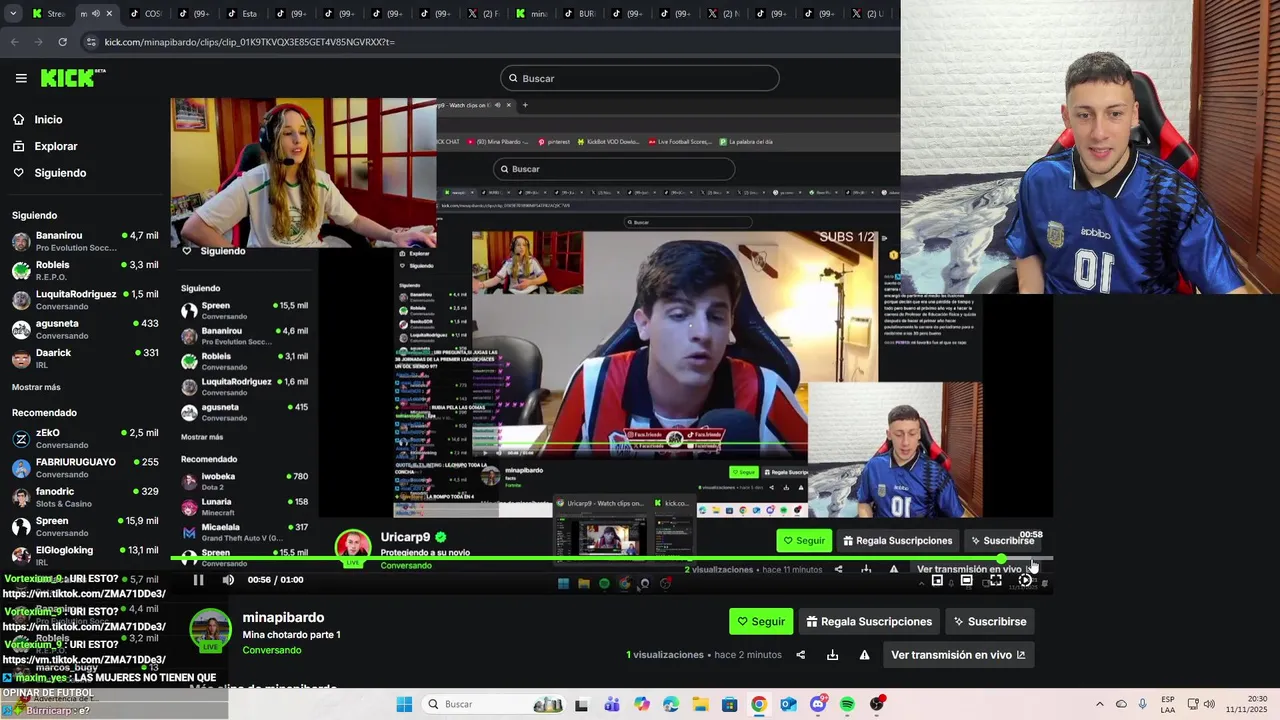Screen dimensions: 1280x720
Task: Open Robleis channel in sidebar
Action: [x=85, y=270]
